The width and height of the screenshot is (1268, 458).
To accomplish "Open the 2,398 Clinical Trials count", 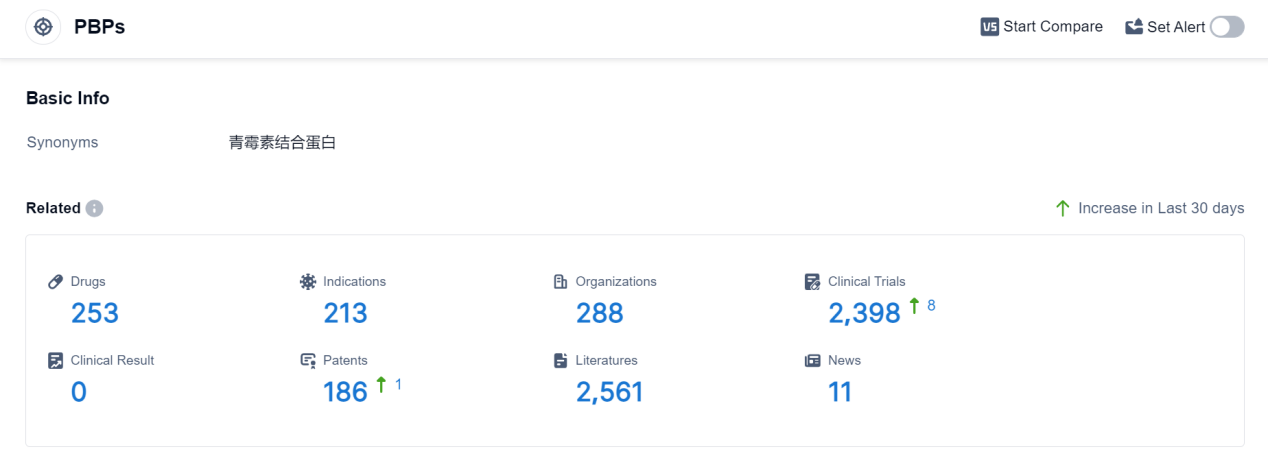I will click(x=864, y=314).
